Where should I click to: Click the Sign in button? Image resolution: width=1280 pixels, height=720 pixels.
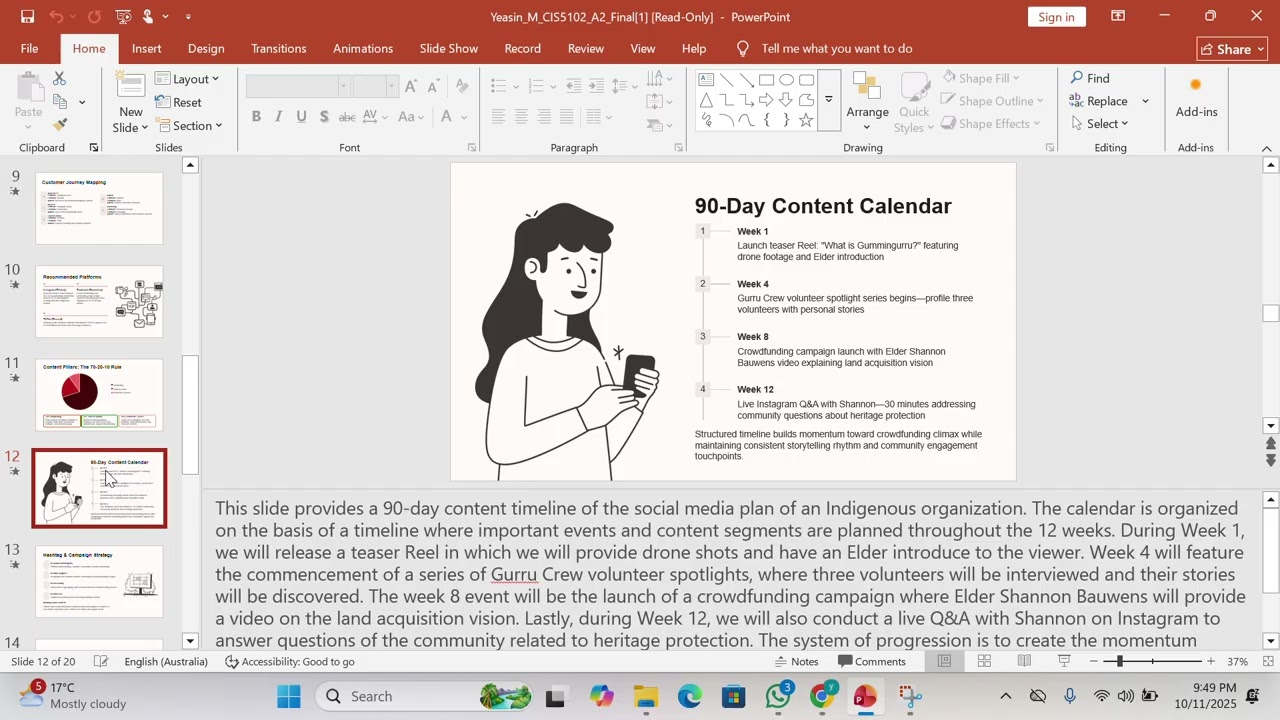(1056, 16)
